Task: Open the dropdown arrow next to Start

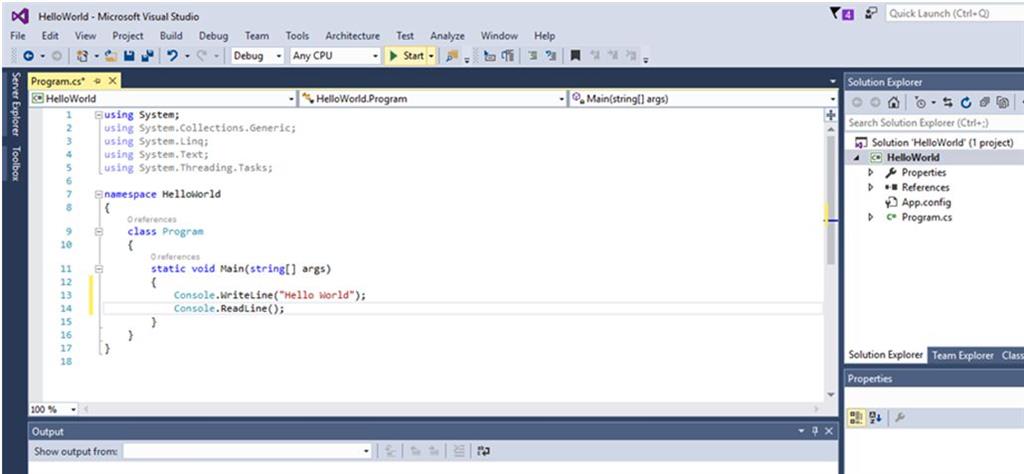Action: coord(432,56)
